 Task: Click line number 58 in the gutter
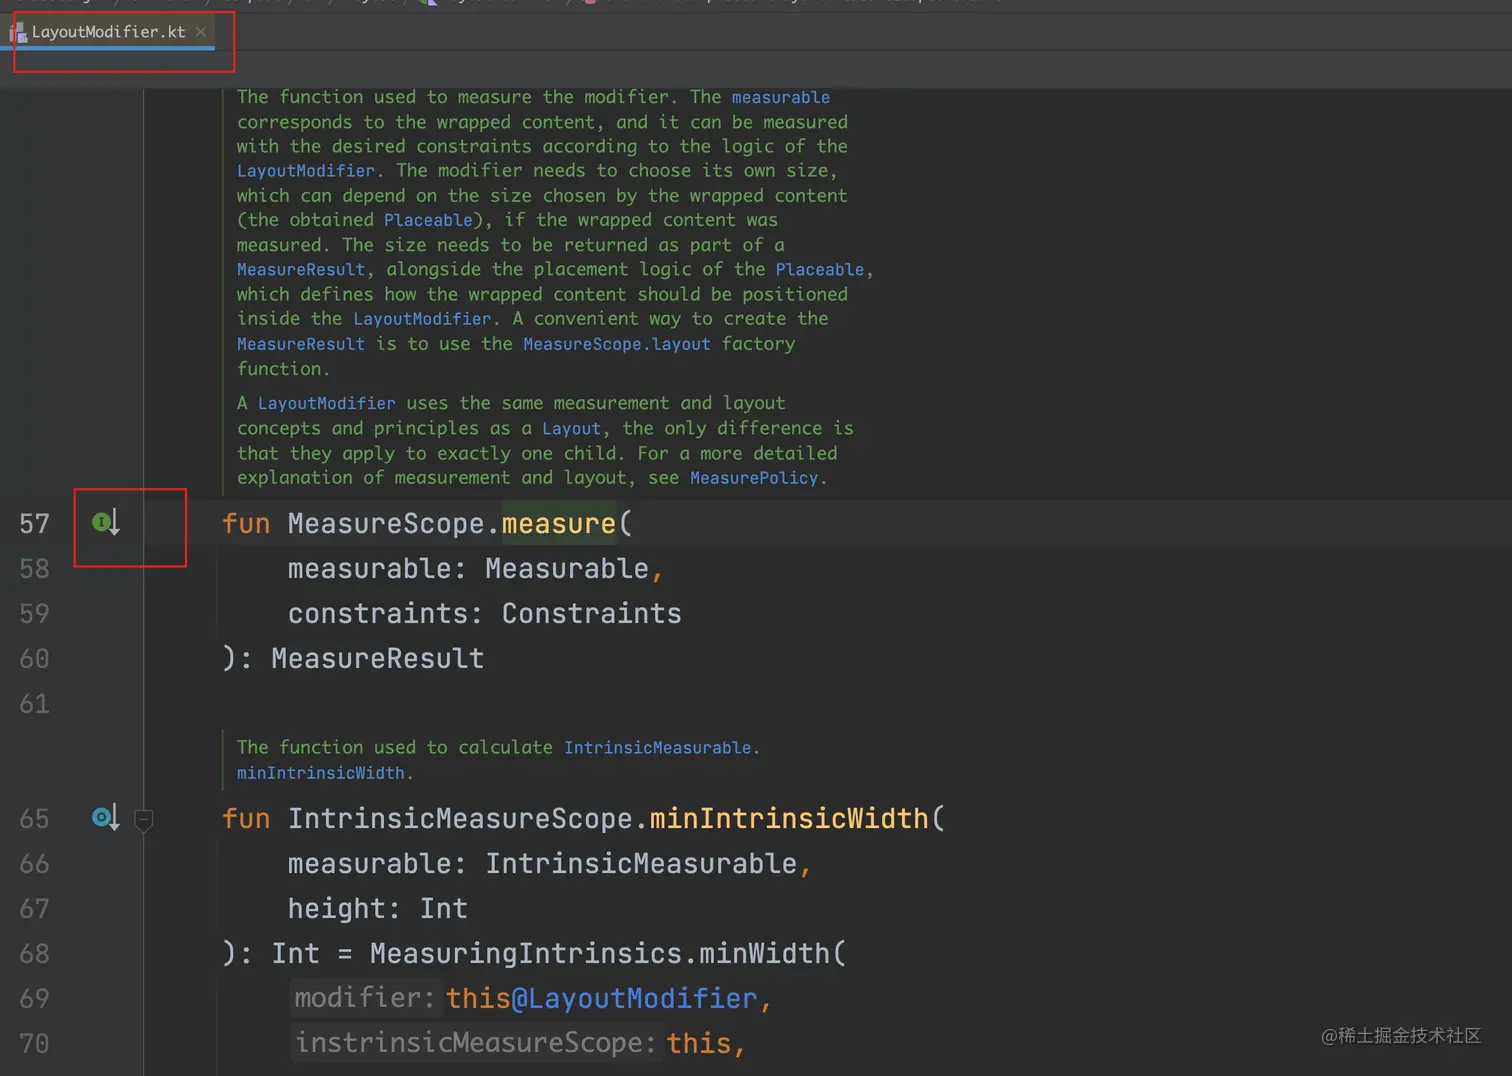click(34, 569)
